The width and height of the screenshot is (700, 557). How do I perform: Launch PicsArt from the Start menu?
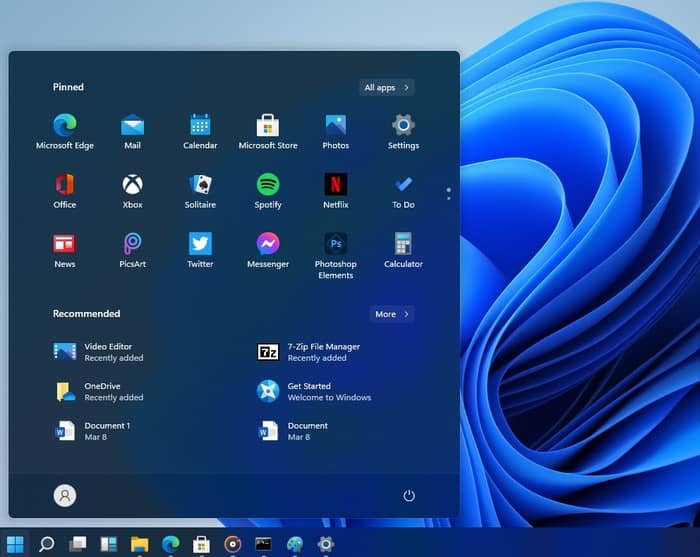132,245
